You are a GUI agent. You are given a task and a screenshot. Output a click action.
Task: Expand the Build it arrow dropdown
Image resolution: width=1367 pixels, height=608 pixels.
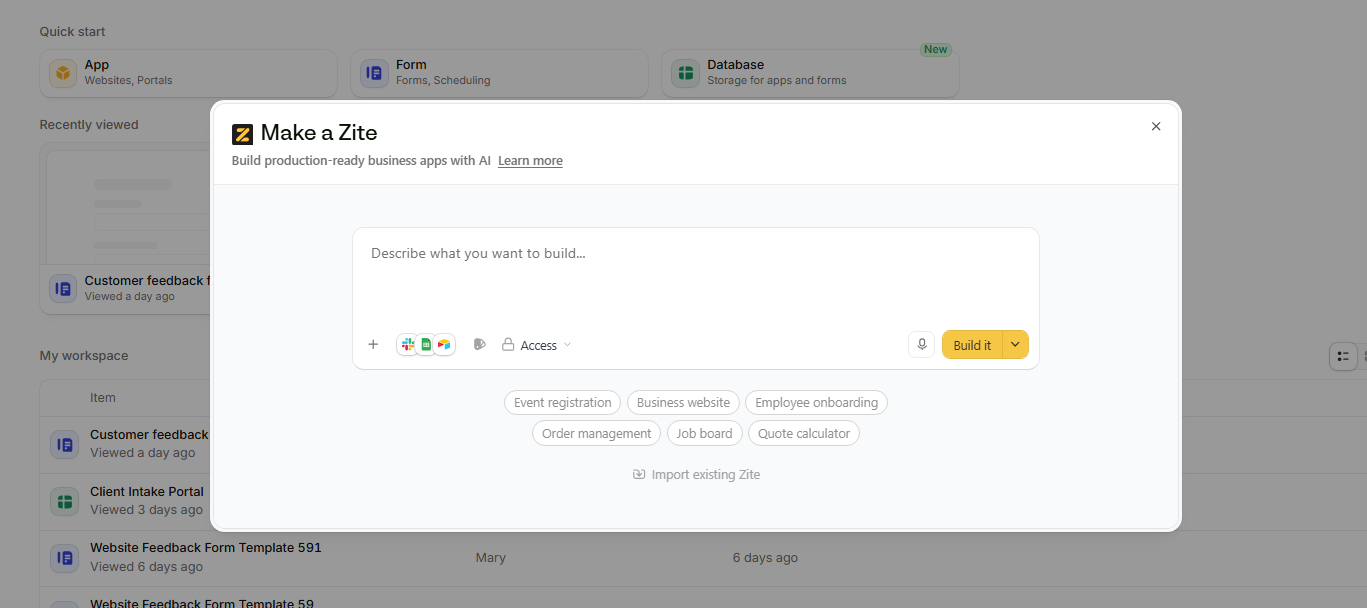point(1015,344)
